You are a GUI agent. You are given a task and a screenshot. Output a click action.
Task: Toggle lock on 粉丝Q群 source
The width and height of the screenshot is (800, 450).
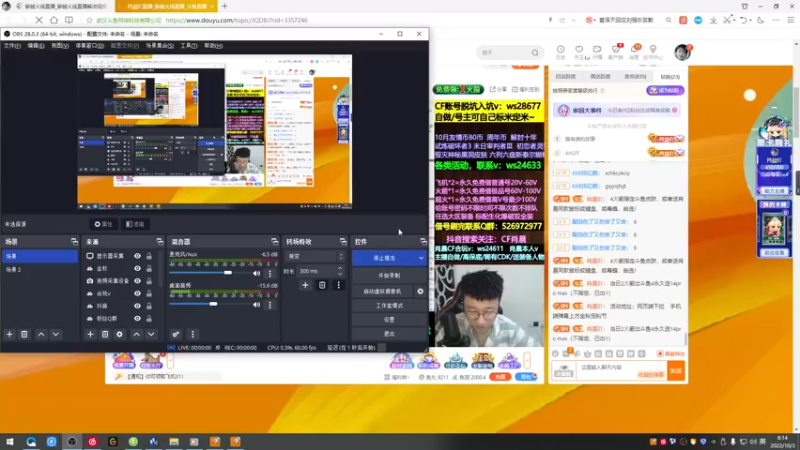pyautogui.click(x=149, y=318)
